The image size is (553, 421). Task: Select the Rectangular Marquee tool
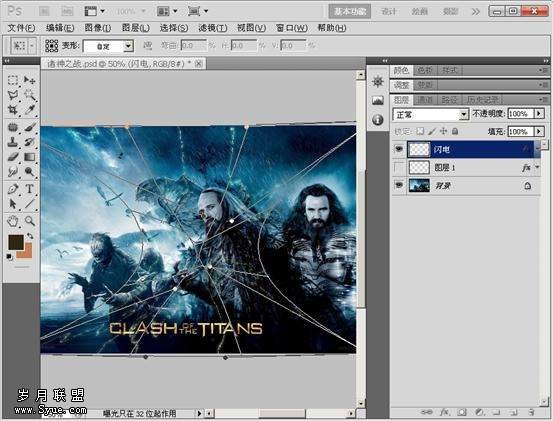tap(13, 80)
